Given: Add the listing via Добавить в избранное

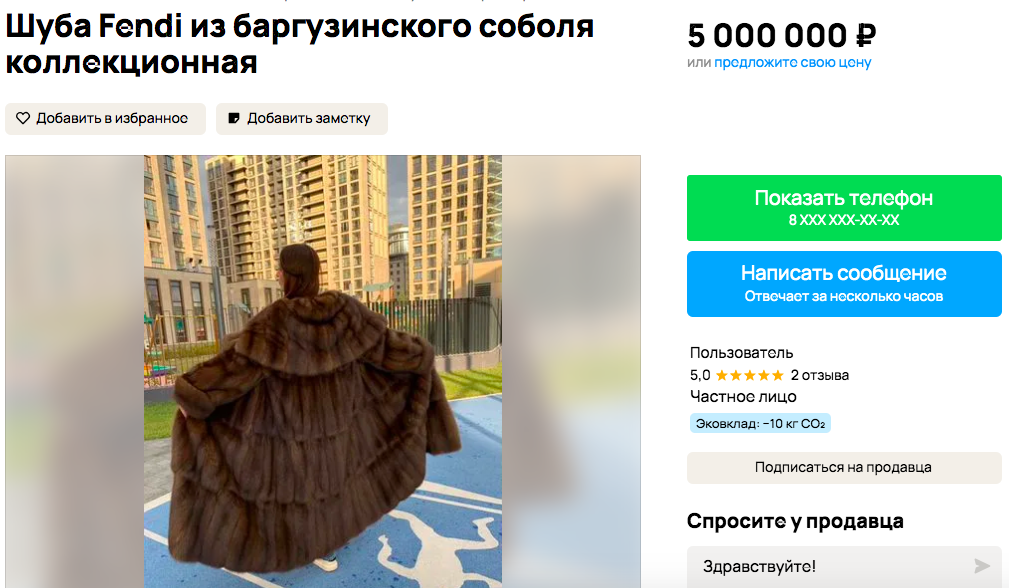Looking at the screenshot, I should [106, 119].
